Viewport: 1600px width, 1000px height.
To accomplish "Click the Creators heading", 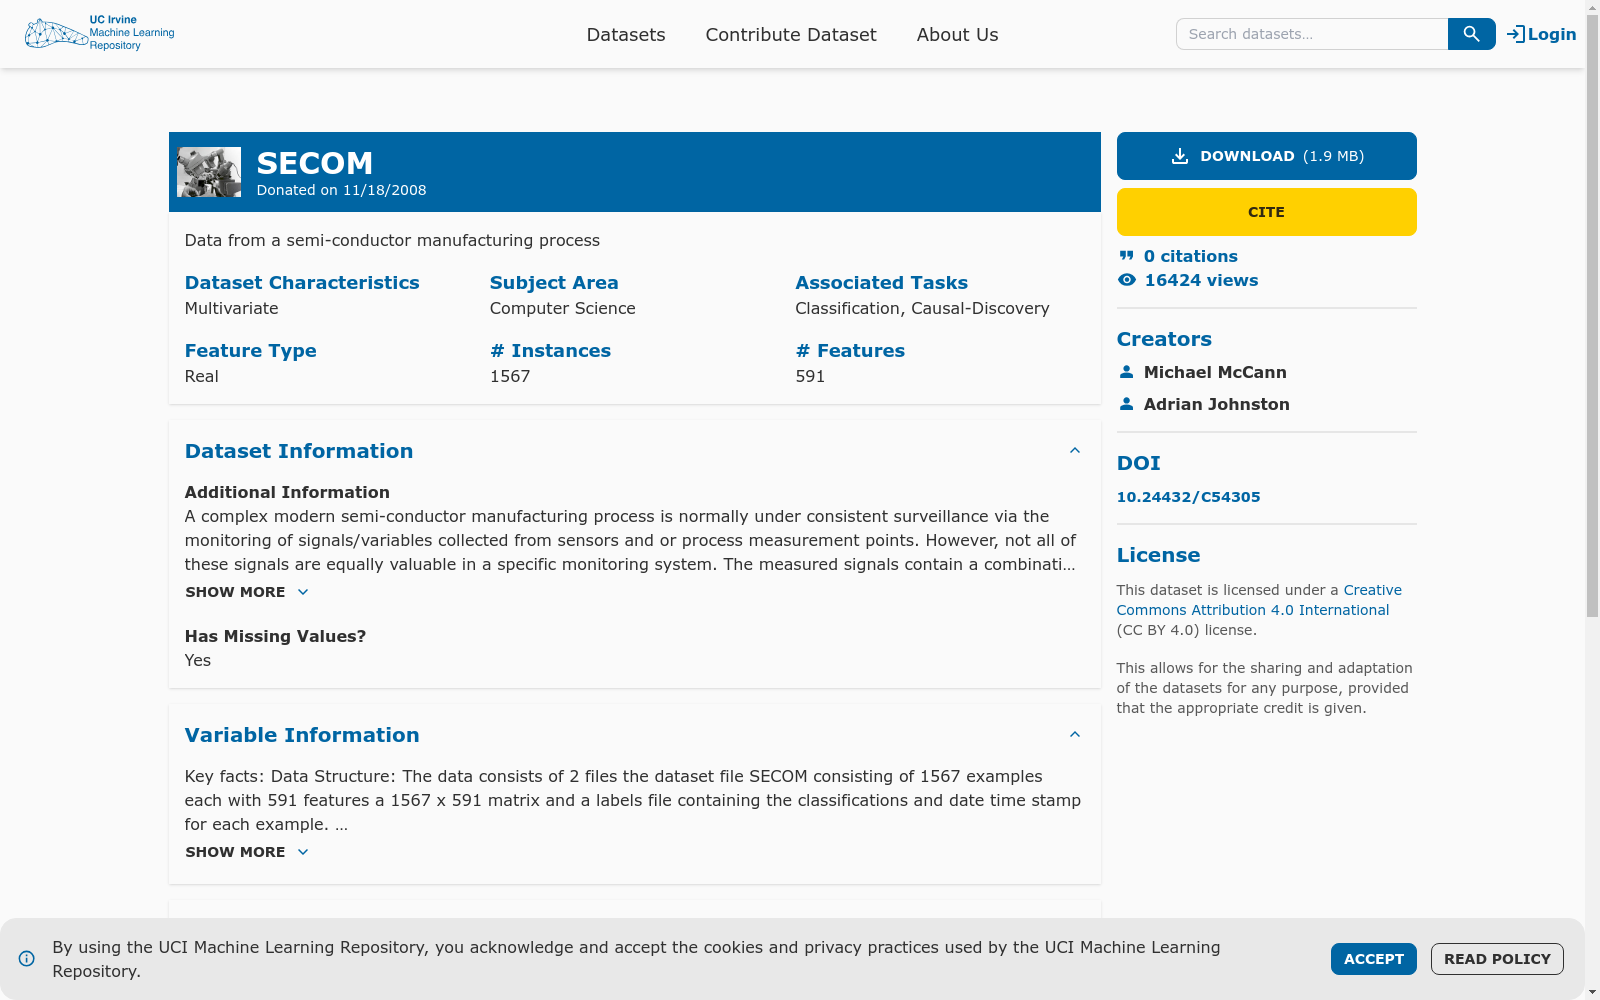I will point(1164,339).
